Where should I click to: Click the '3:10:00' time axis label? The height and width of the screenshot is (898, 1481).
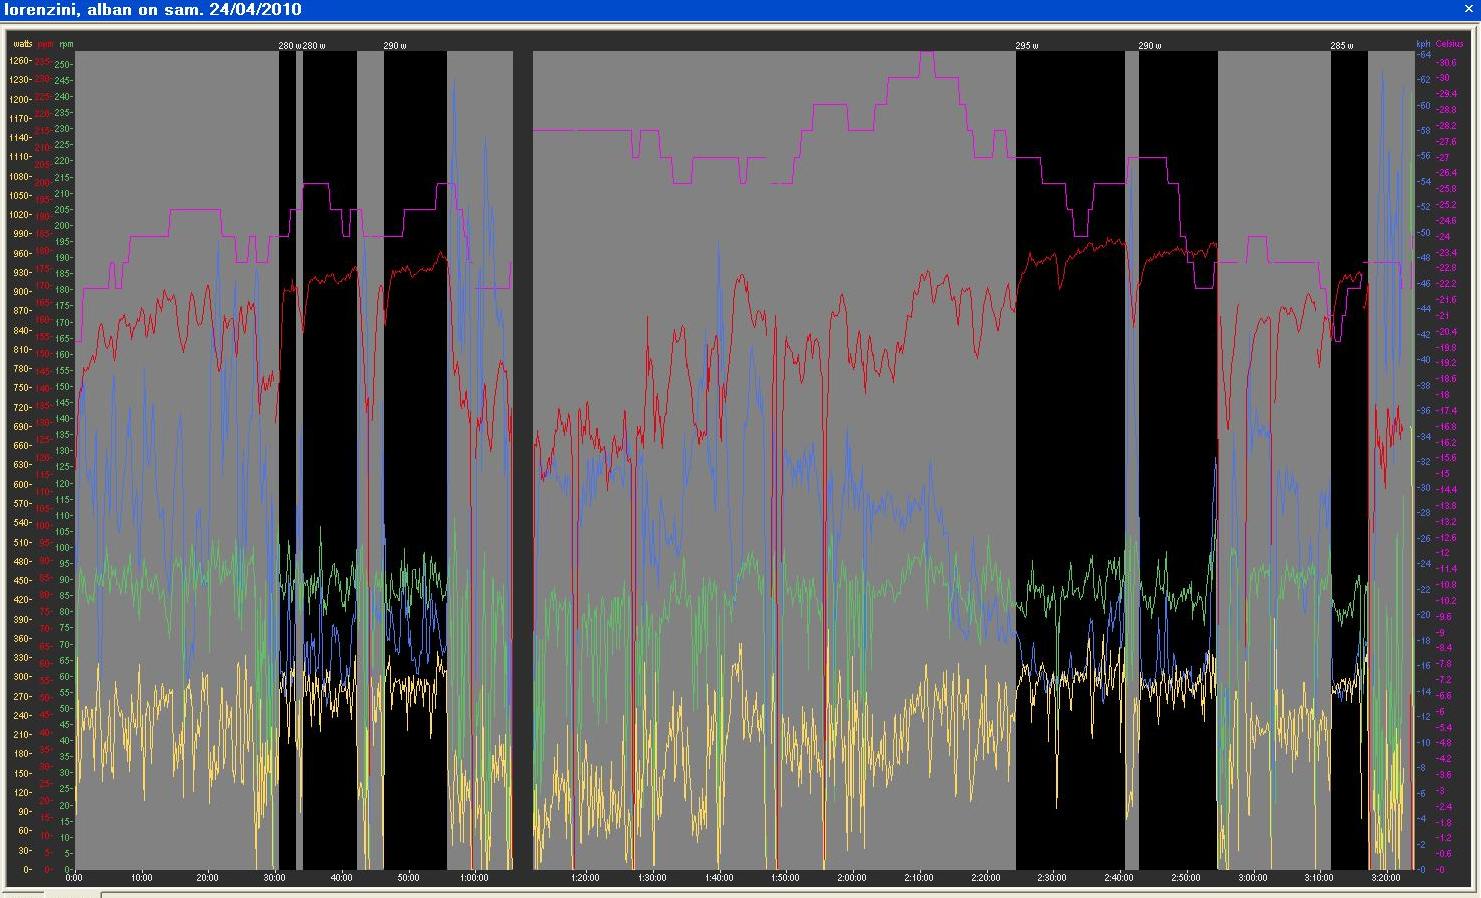pyautogui.click(x=1319, y=878)
